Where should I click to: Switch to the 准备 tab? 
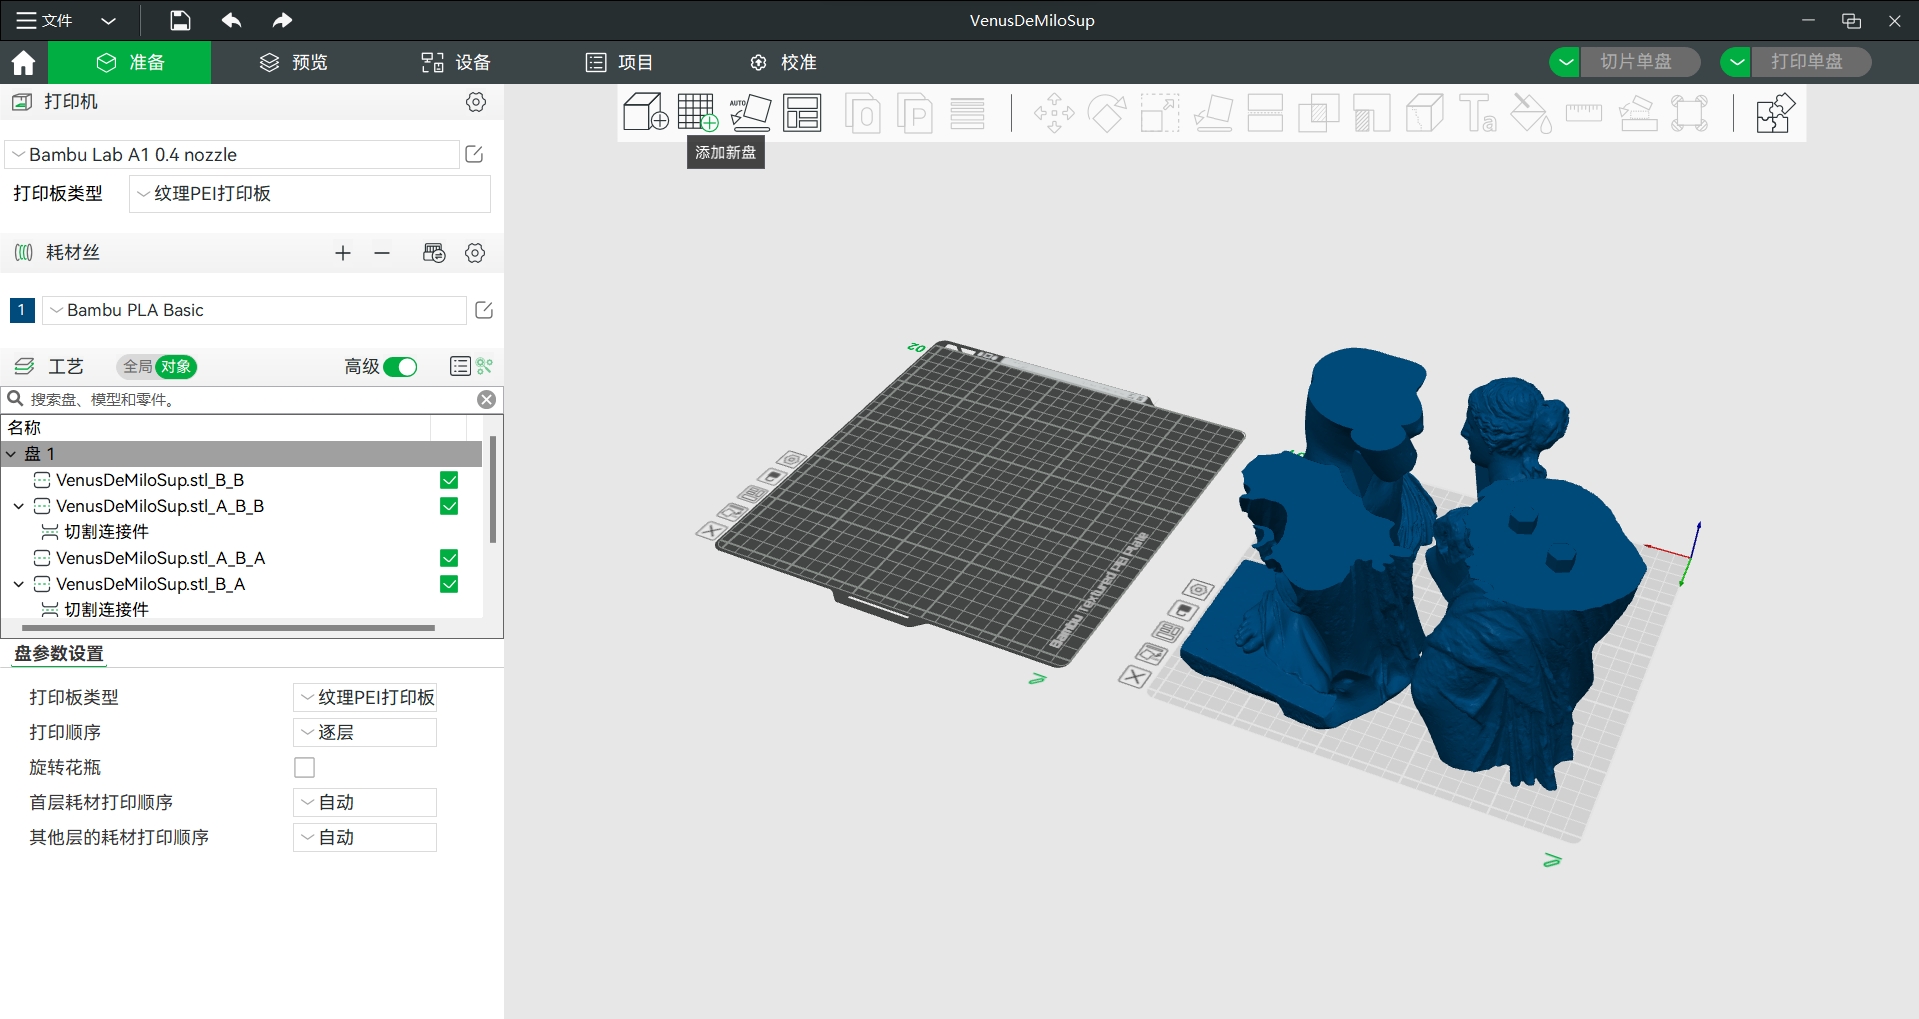(130, 62)
